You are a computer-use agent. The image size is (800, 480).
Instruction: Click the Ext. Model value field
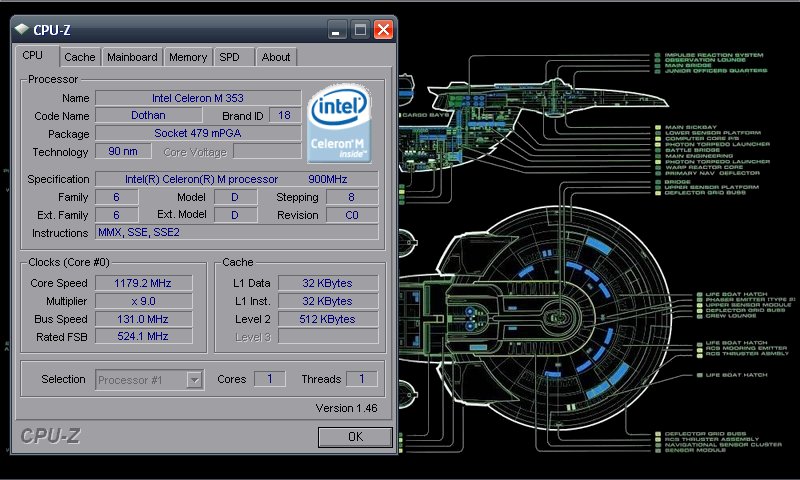tap(235, 215)
